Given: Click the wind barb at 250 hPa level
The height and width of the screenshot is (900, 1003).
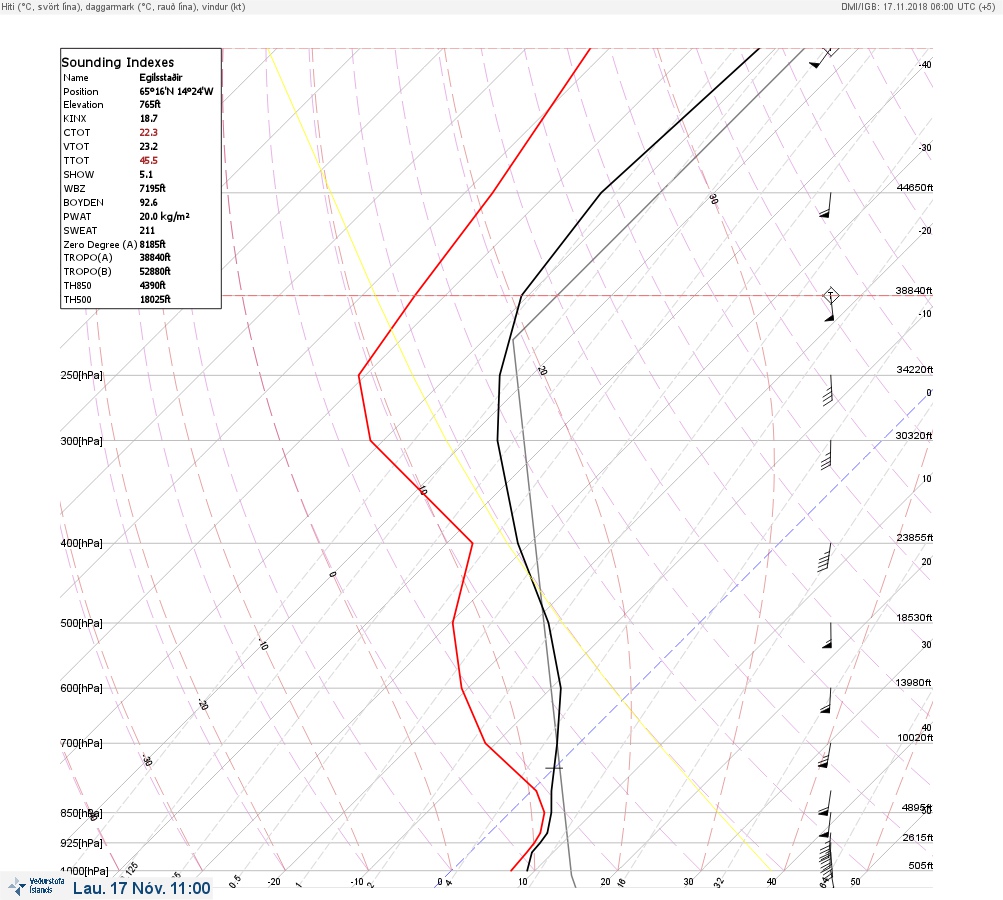Looking at the screenshot, I should 828,390.
